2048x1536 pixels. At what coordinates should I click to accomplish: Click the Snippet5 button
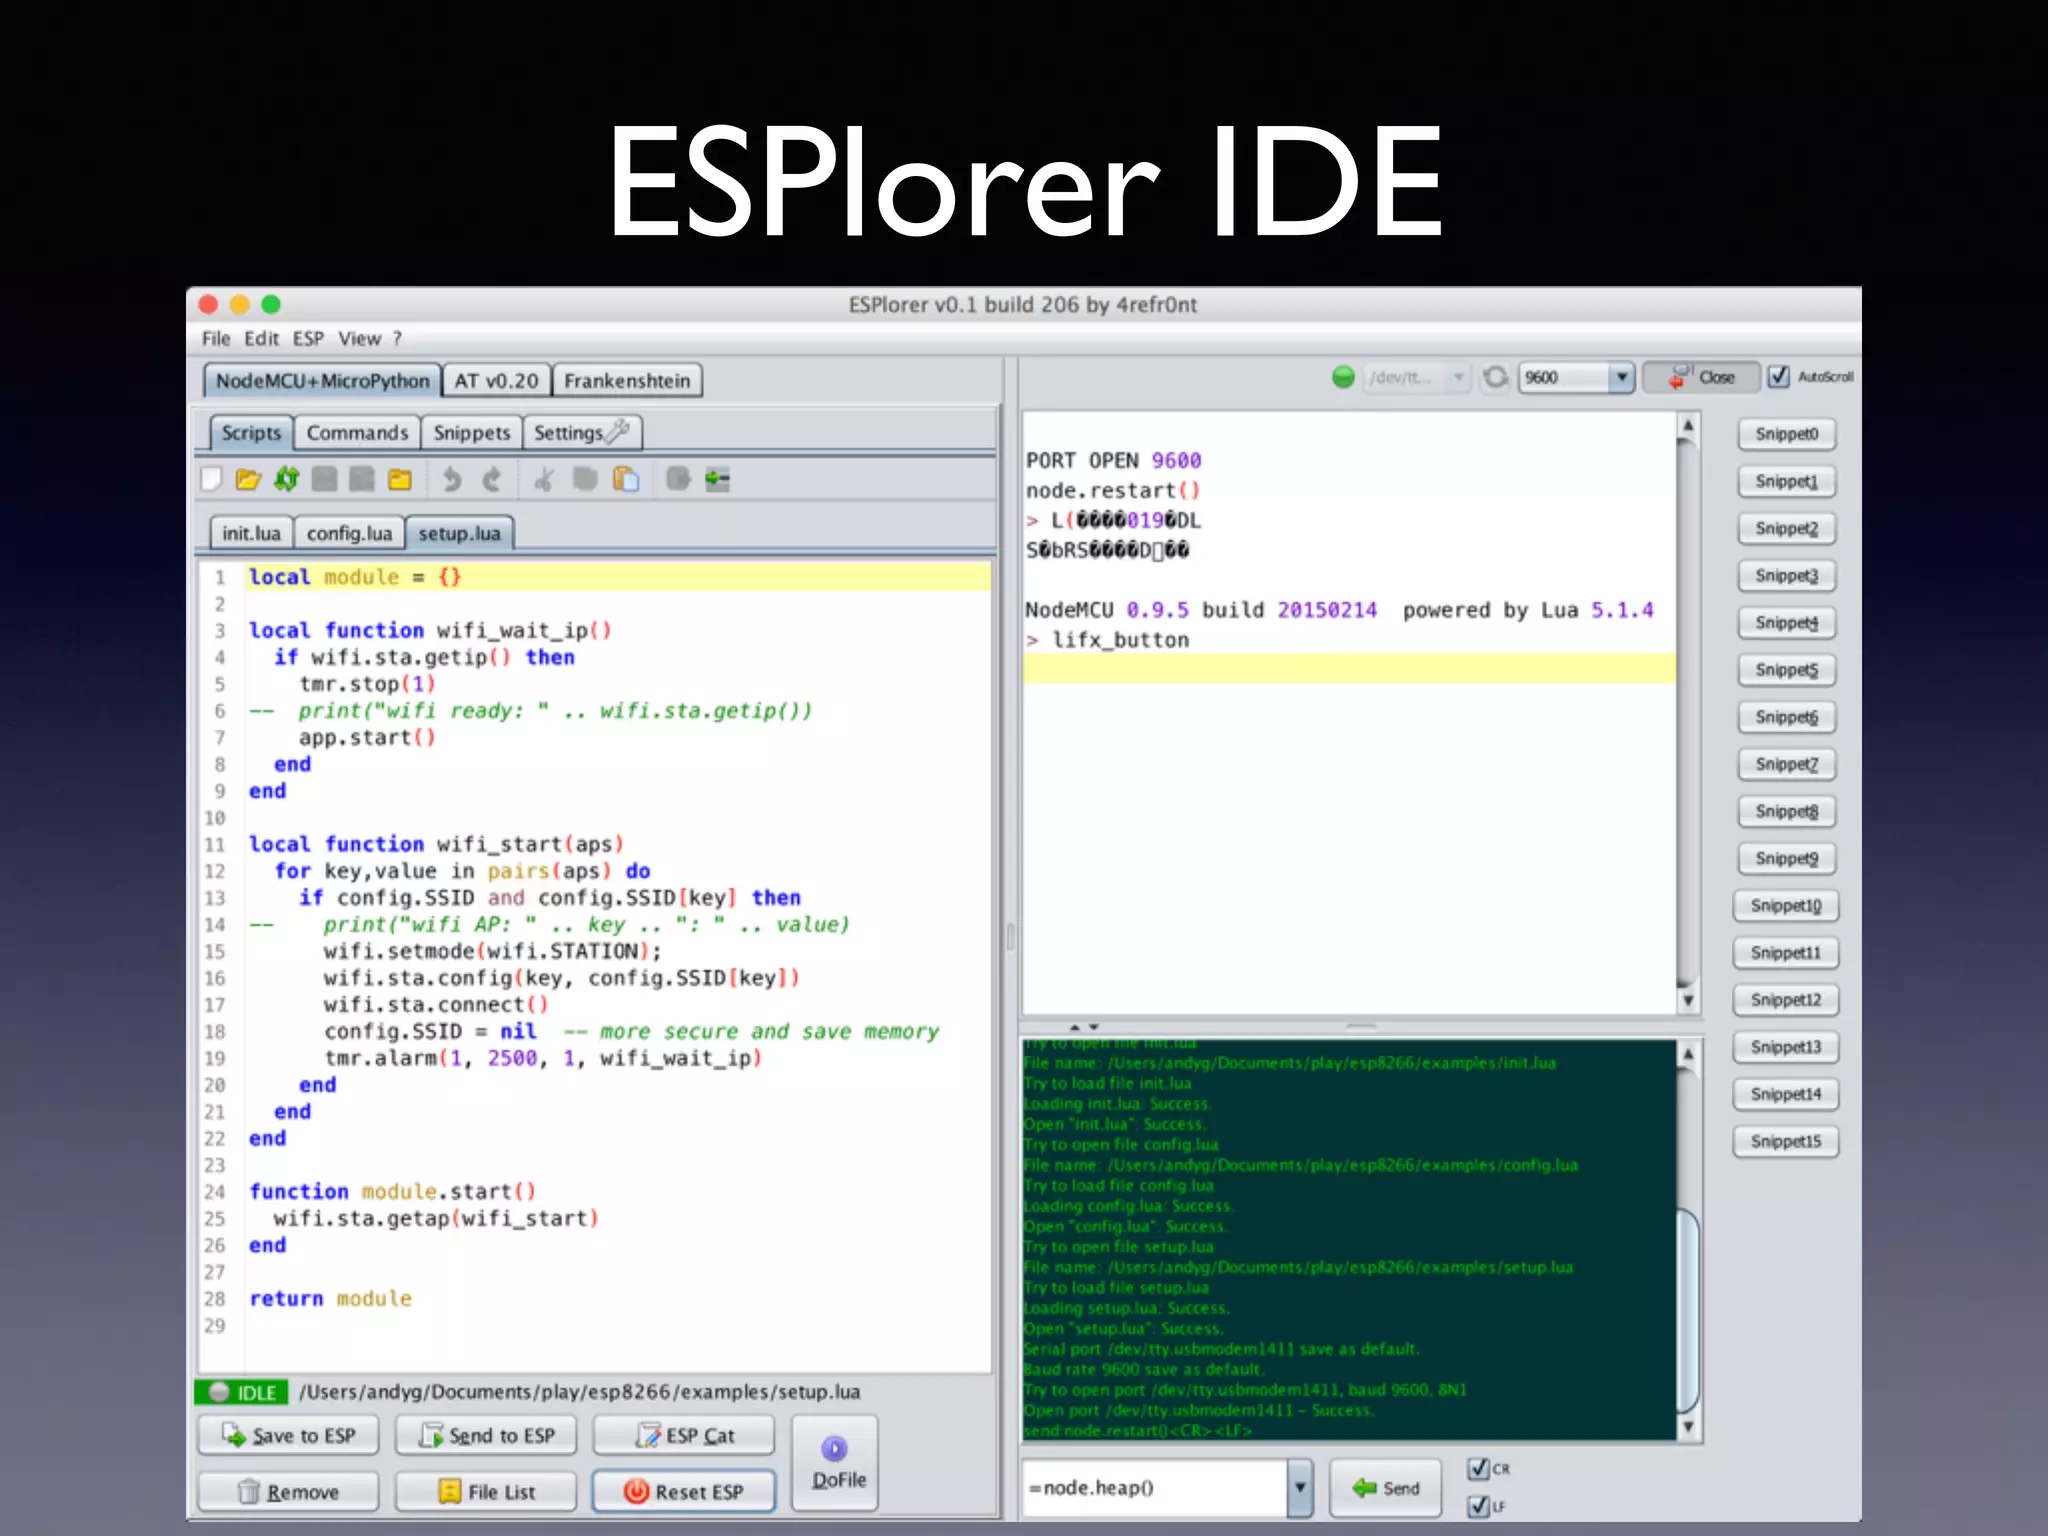[x=1786, y=670]
